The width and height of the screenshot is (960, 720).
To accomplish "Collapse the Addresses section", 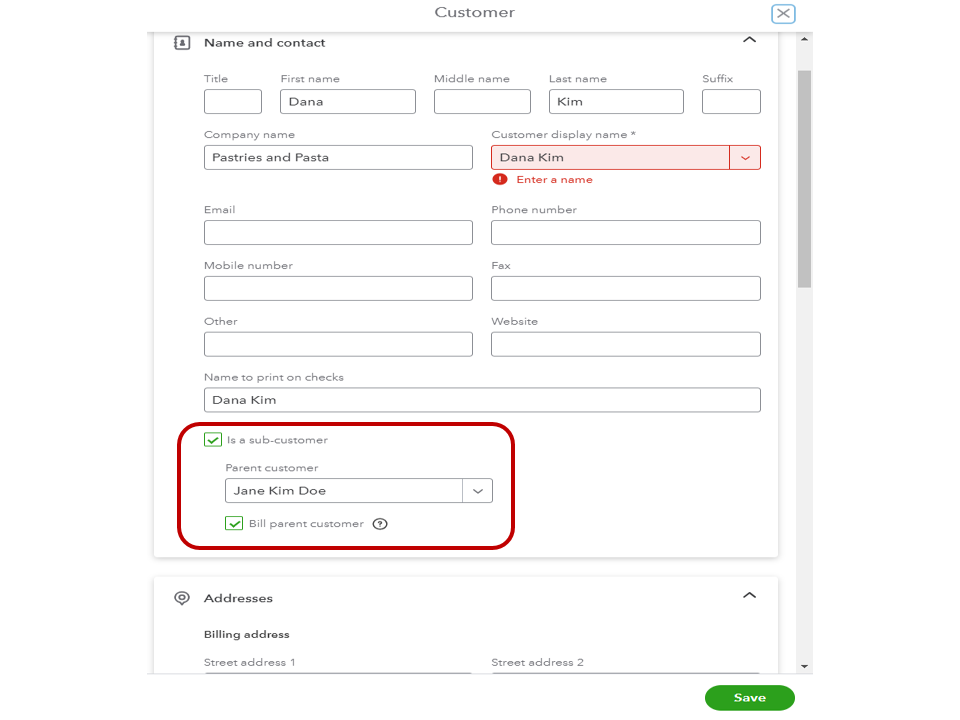I will [749, 595].
